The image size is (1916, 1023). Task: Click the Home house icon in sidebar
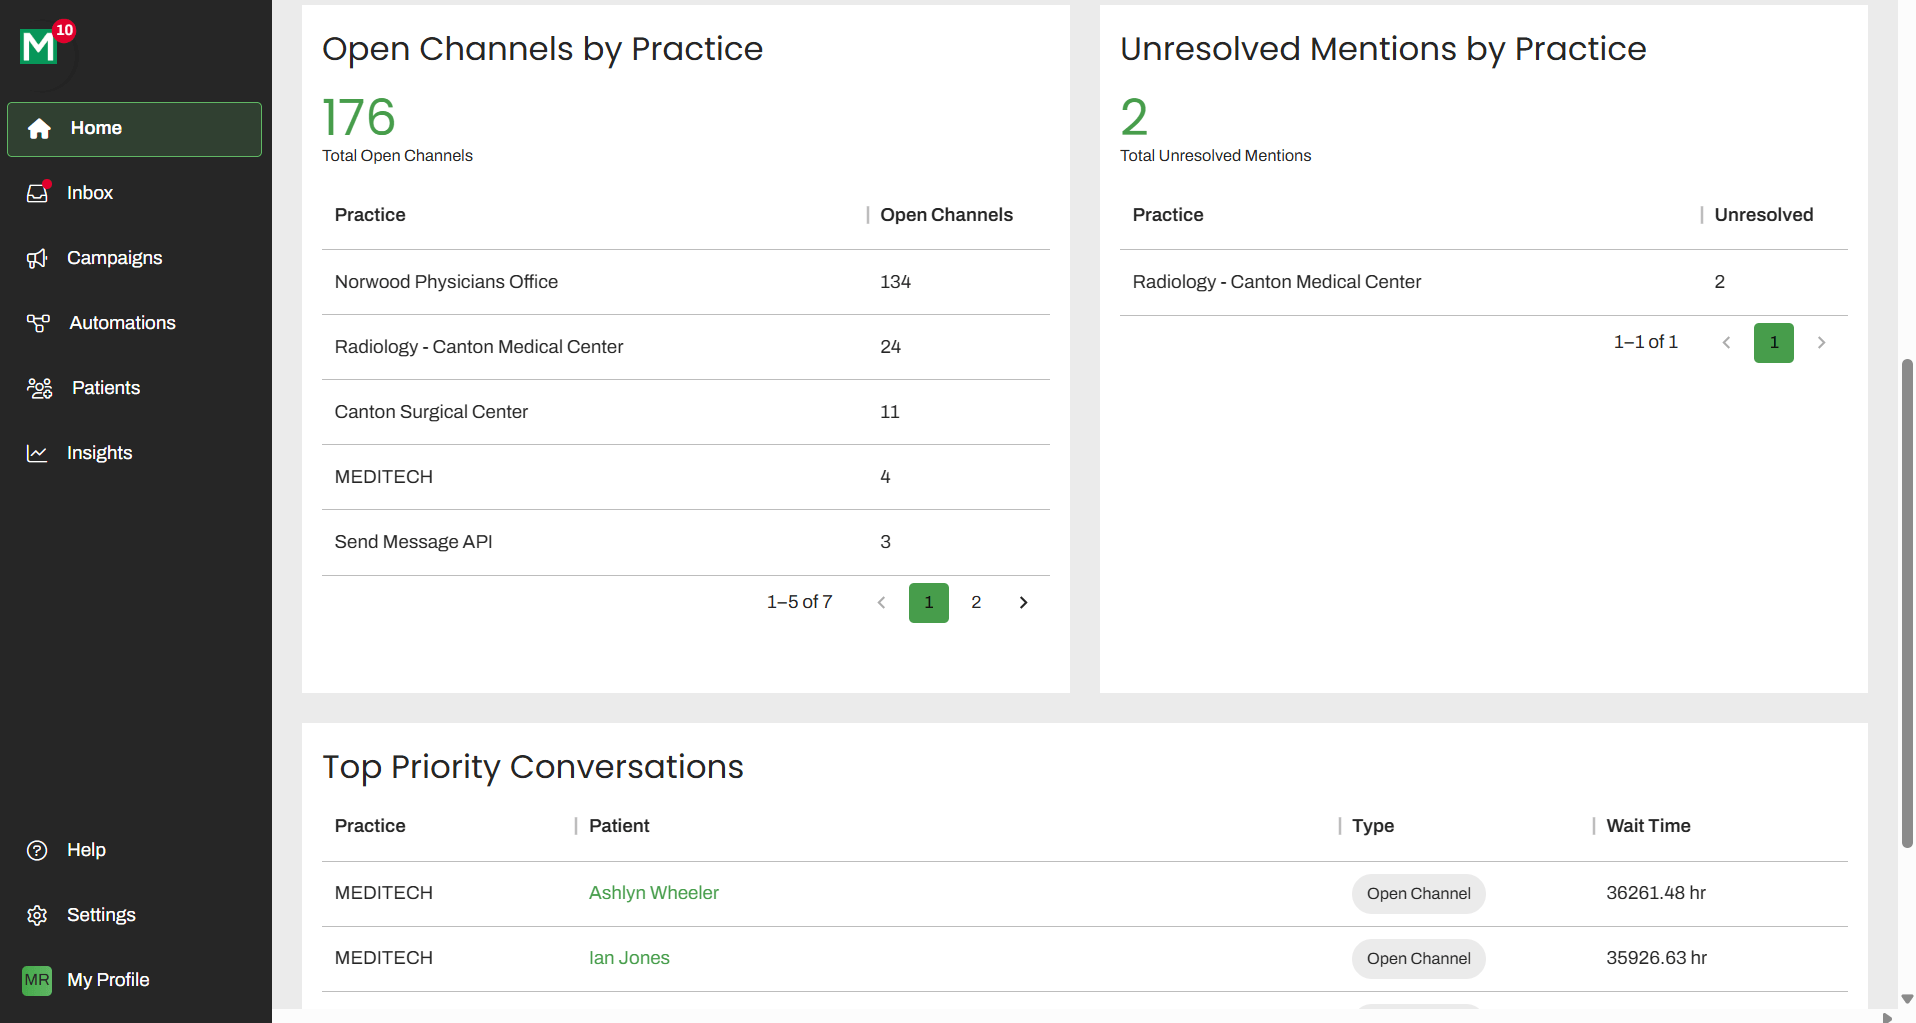click(x=39, y=129)
